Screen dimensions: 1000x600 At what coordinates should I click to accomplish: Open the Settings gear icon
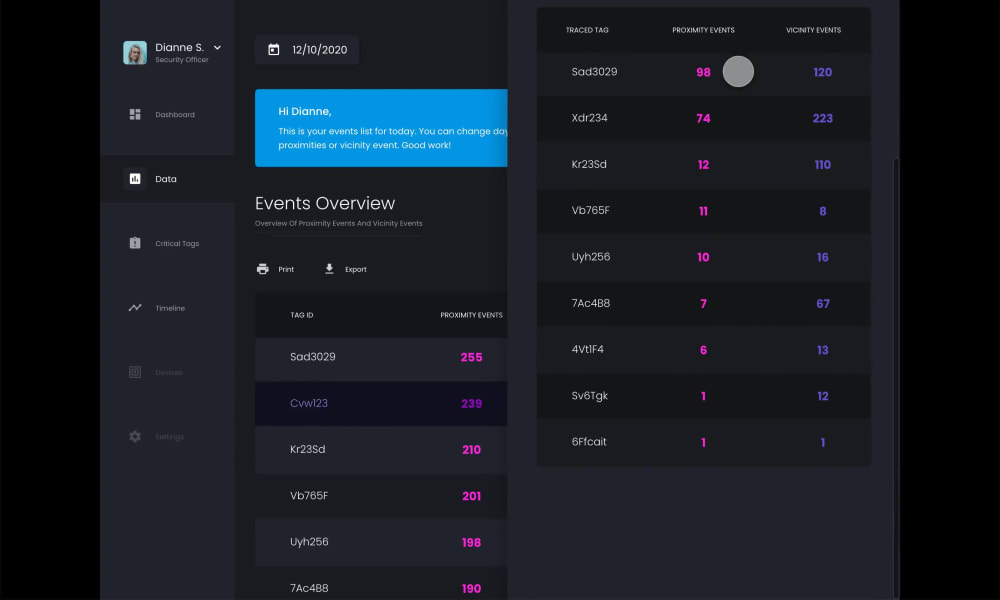click(135, 436)
